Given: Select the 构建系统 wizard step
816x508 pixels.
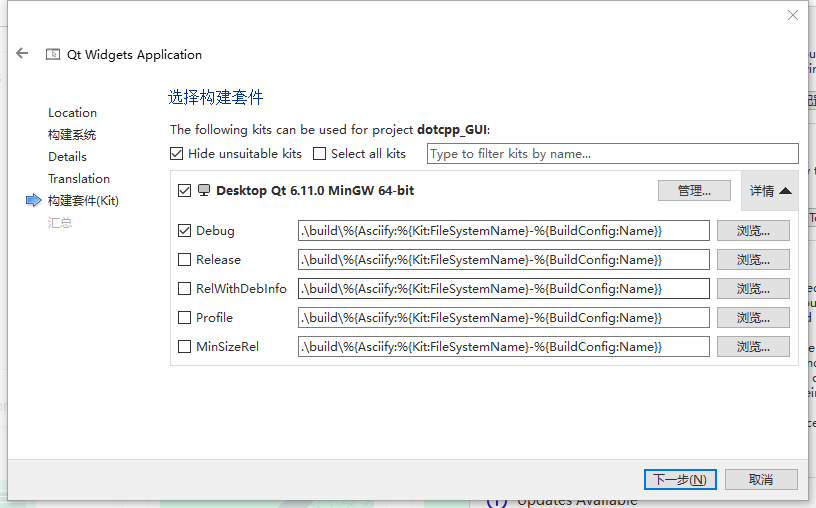Looking at the screenshot, I should [72, 135].
